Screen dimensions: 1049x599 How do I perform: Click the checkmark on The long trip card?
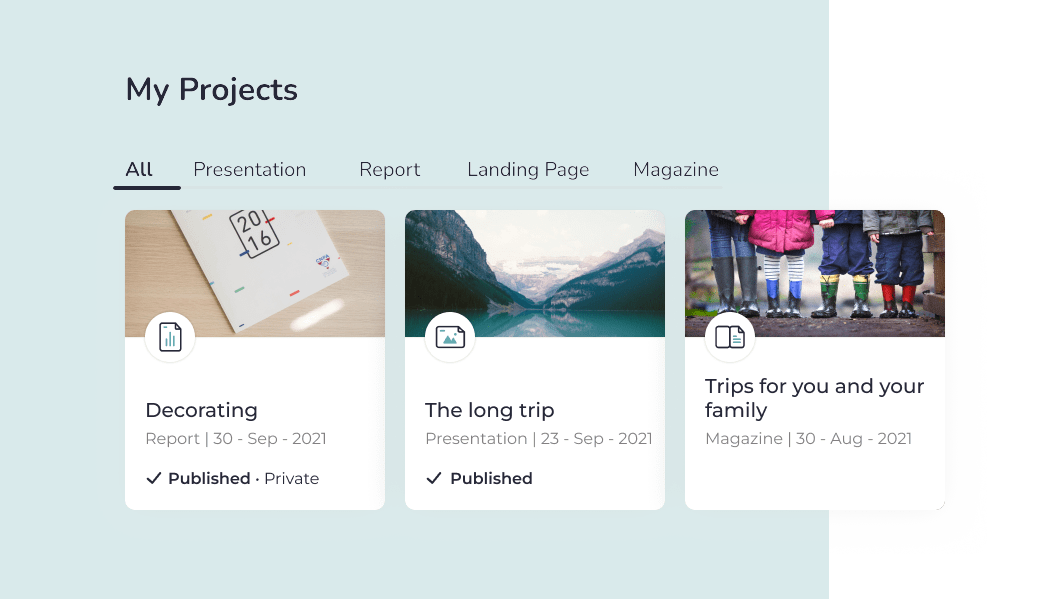pos(434,478)
